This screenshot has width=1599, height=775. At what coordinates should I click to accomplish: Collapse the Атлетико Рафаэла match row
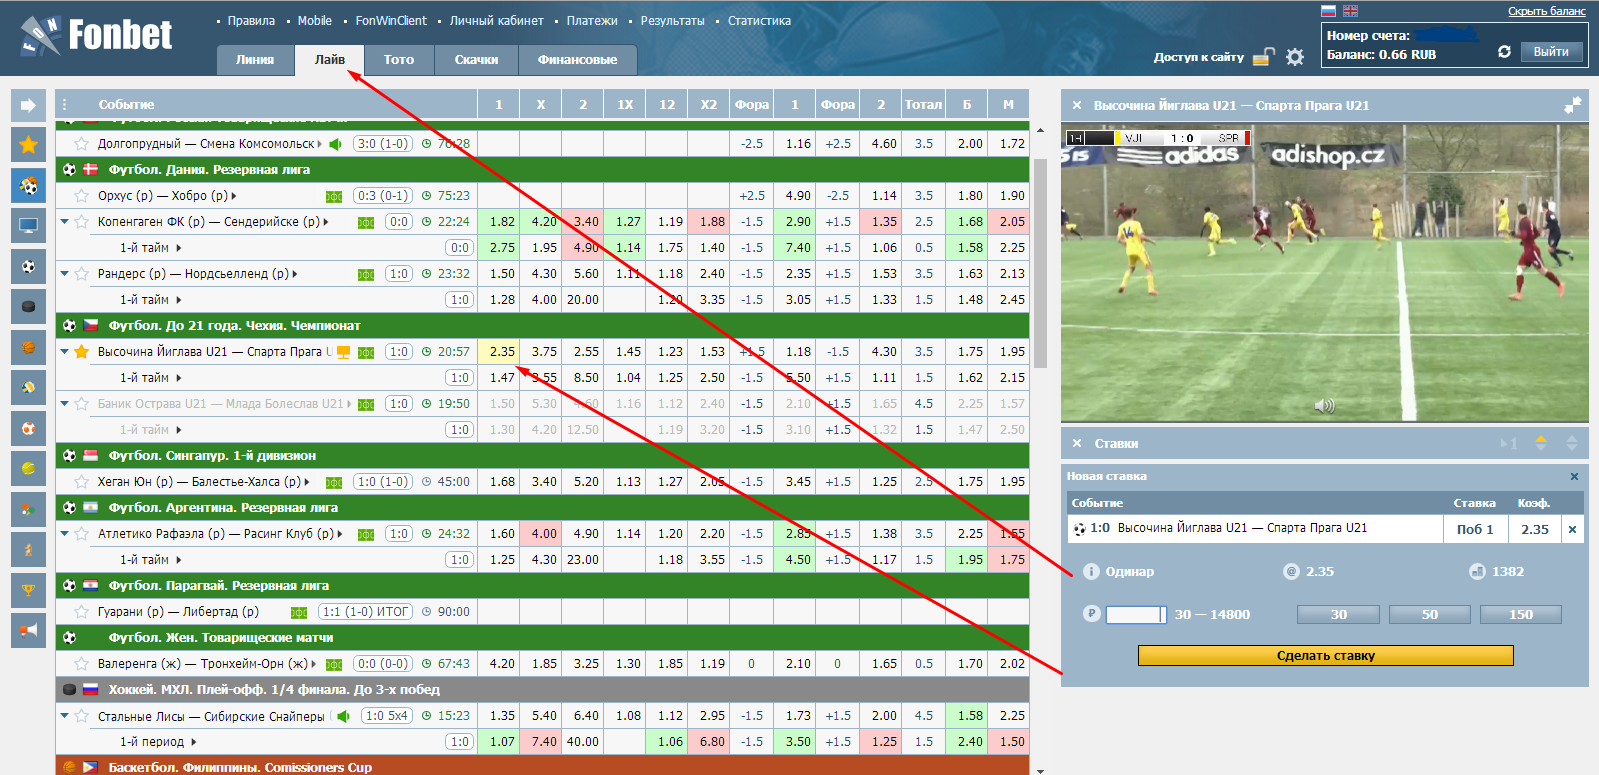click(x=65, y=534)
